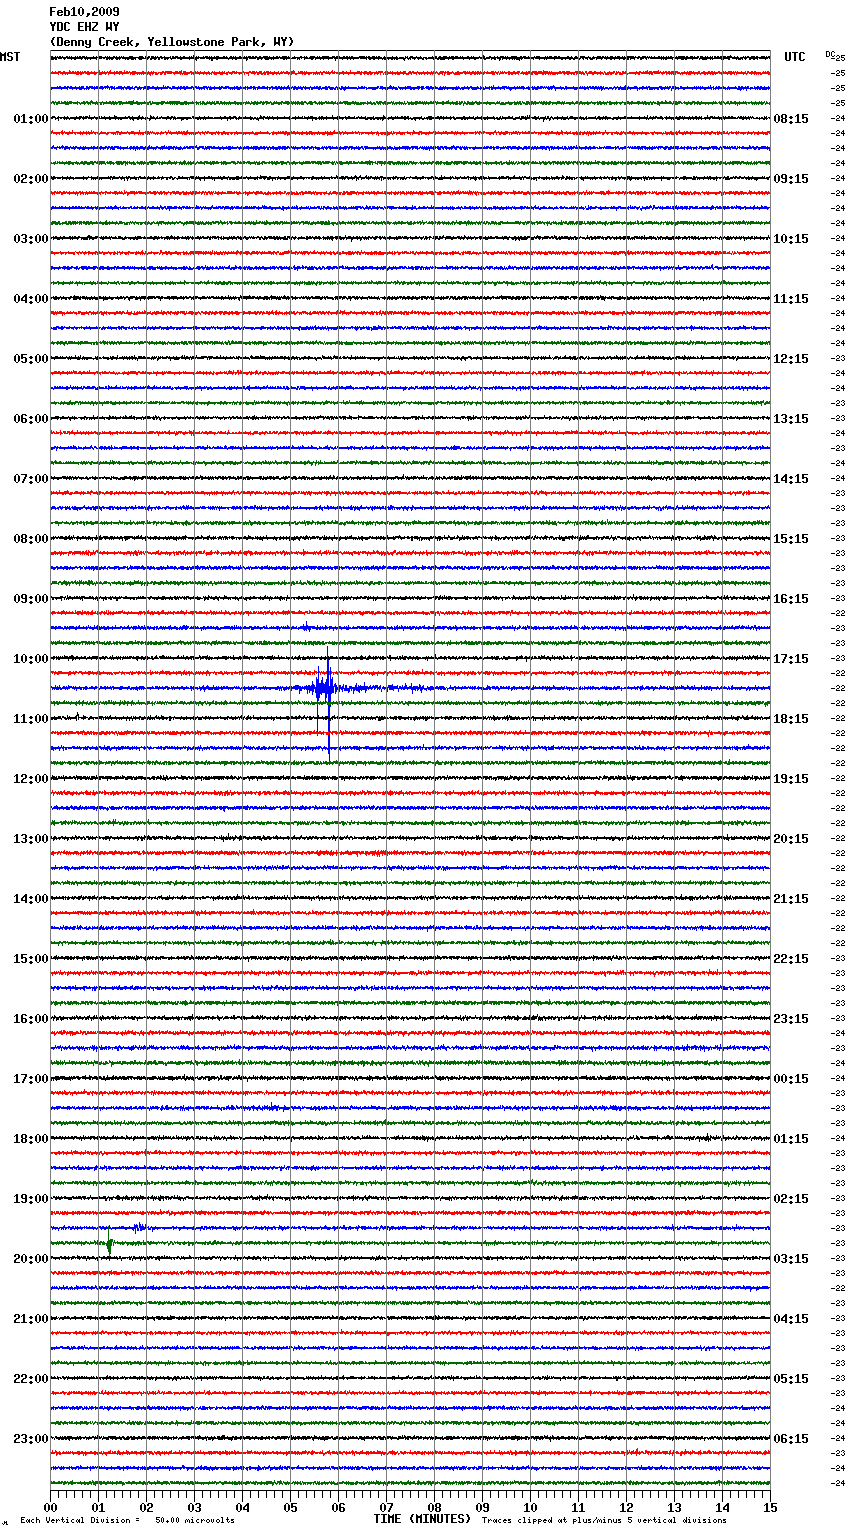Click the TIME (MINUTES) axis title

[x=422, y=1519]
